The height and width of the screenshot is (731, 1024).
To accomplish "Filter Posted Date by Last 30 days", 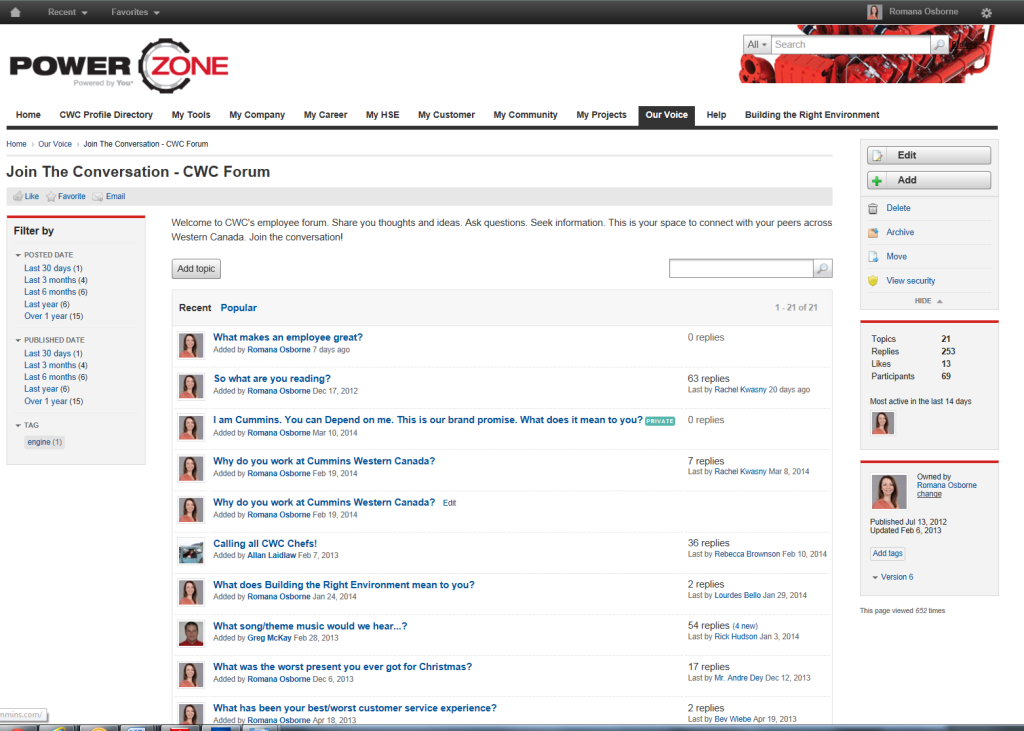I will [48, 268].
